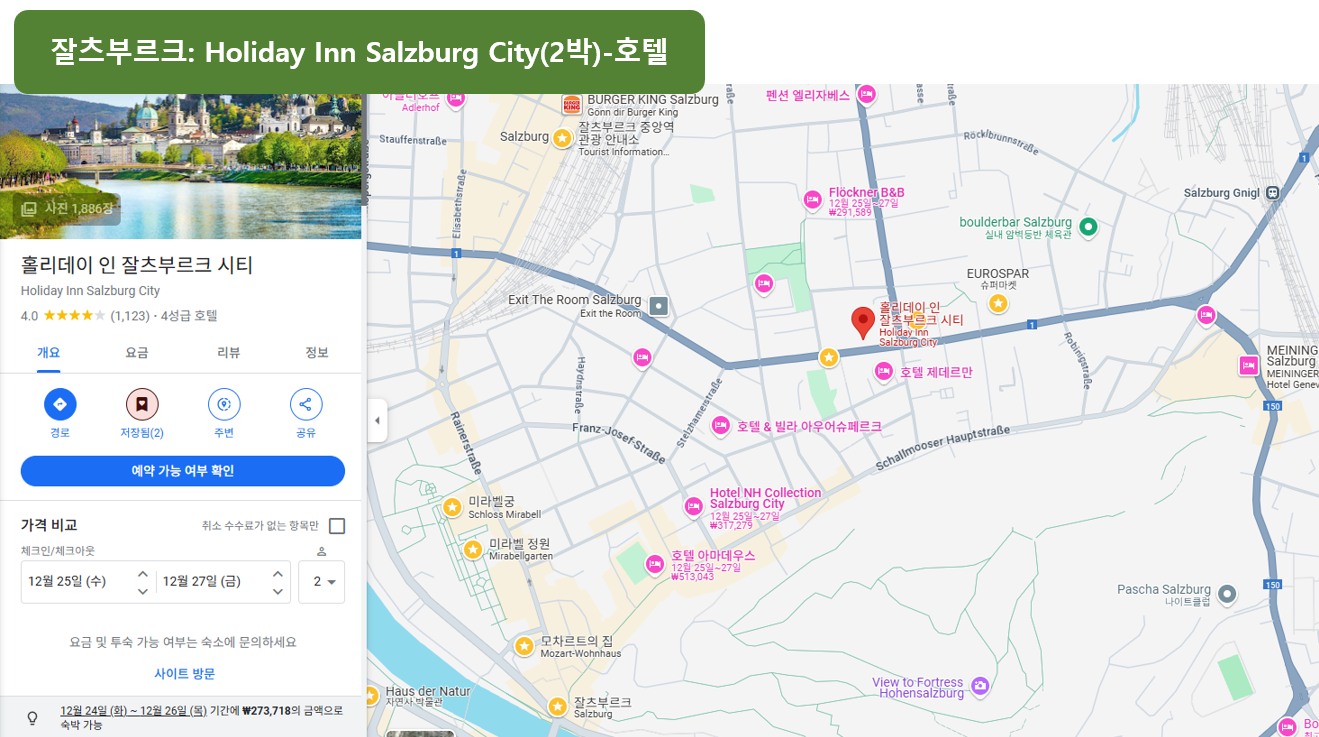The width and height of the screenshot is (1319, 737).
Task: Enable 취소 수수료가 없는 항목만 checkbox
Action: point(337,526)
